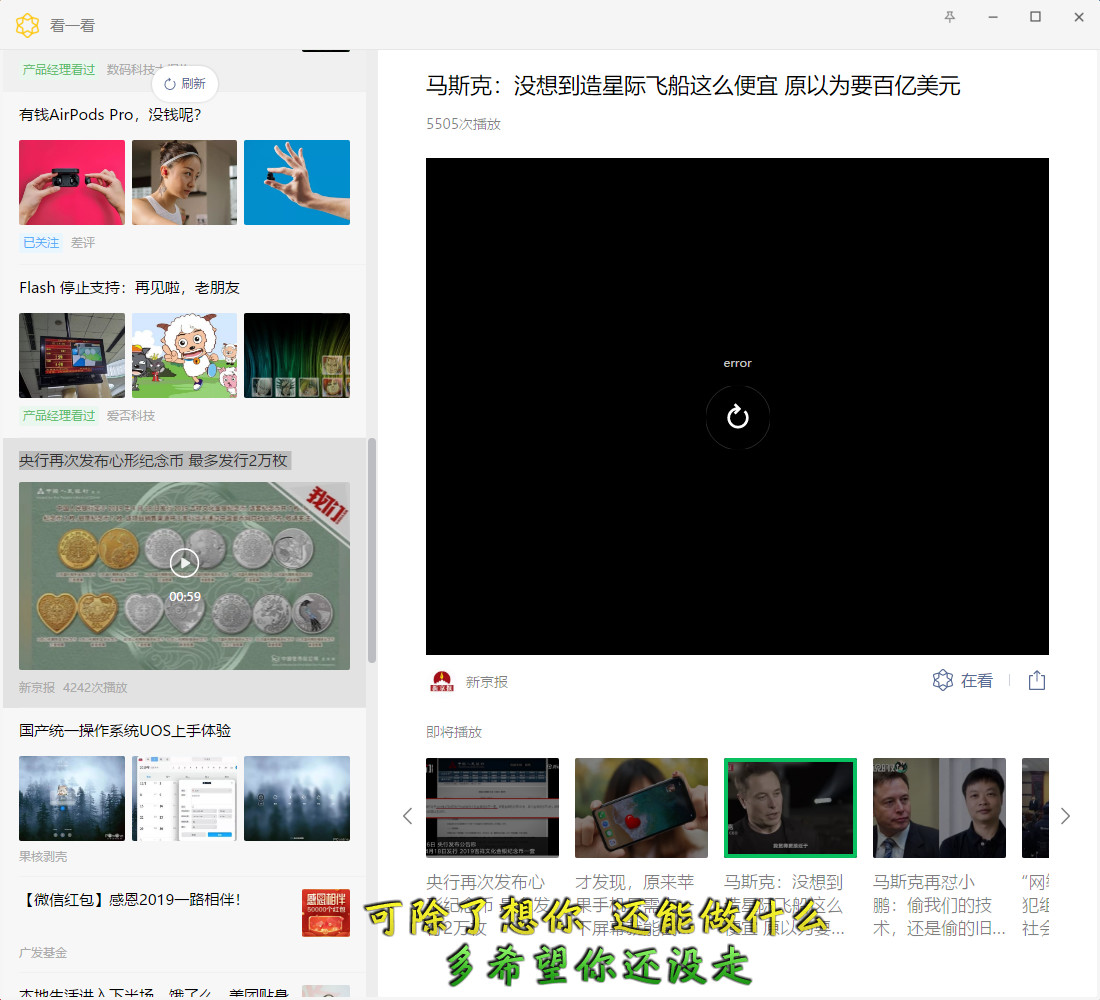Click the blue-background hand thumbnail
The width and height of the screenshot is (1100, 1000).
[x=297, y=182]
